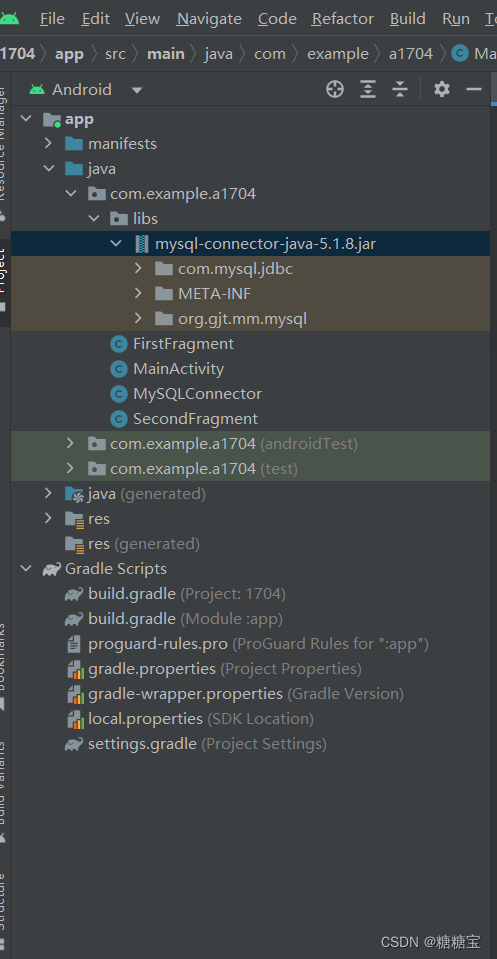
Task: Expand the com.mysql.jdbc package
Action: tap(138, 268)
